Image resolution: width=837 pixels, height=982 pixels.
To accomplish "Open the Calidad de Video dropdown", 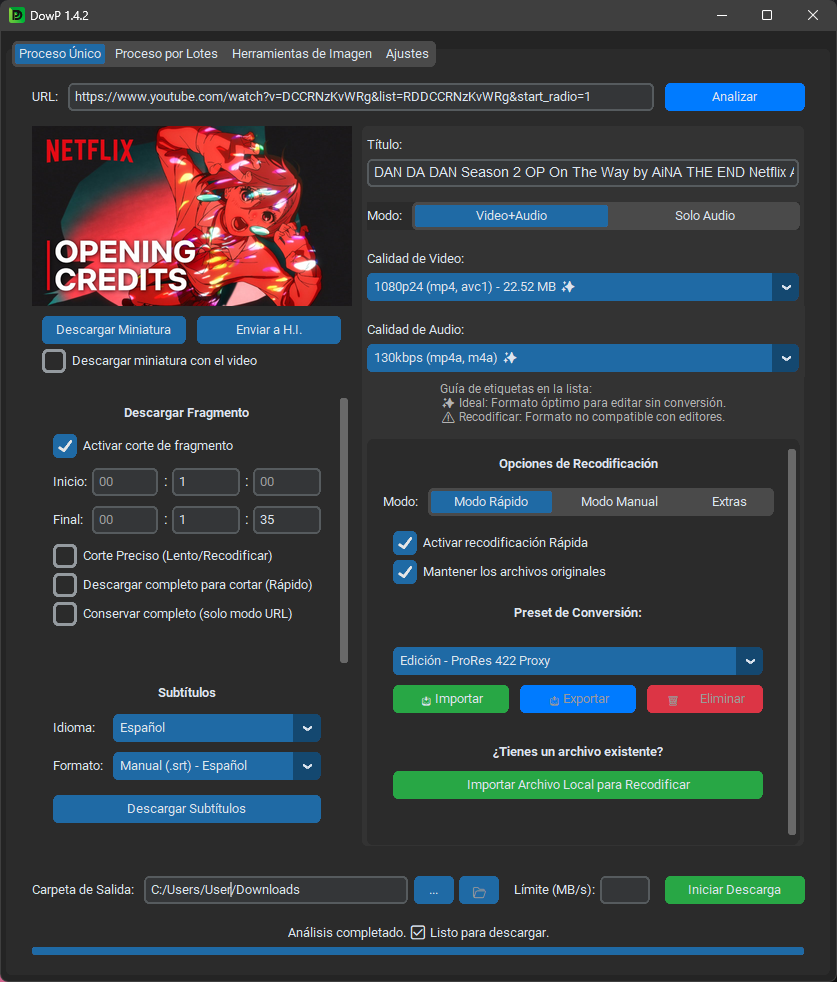I will point(583,287).
